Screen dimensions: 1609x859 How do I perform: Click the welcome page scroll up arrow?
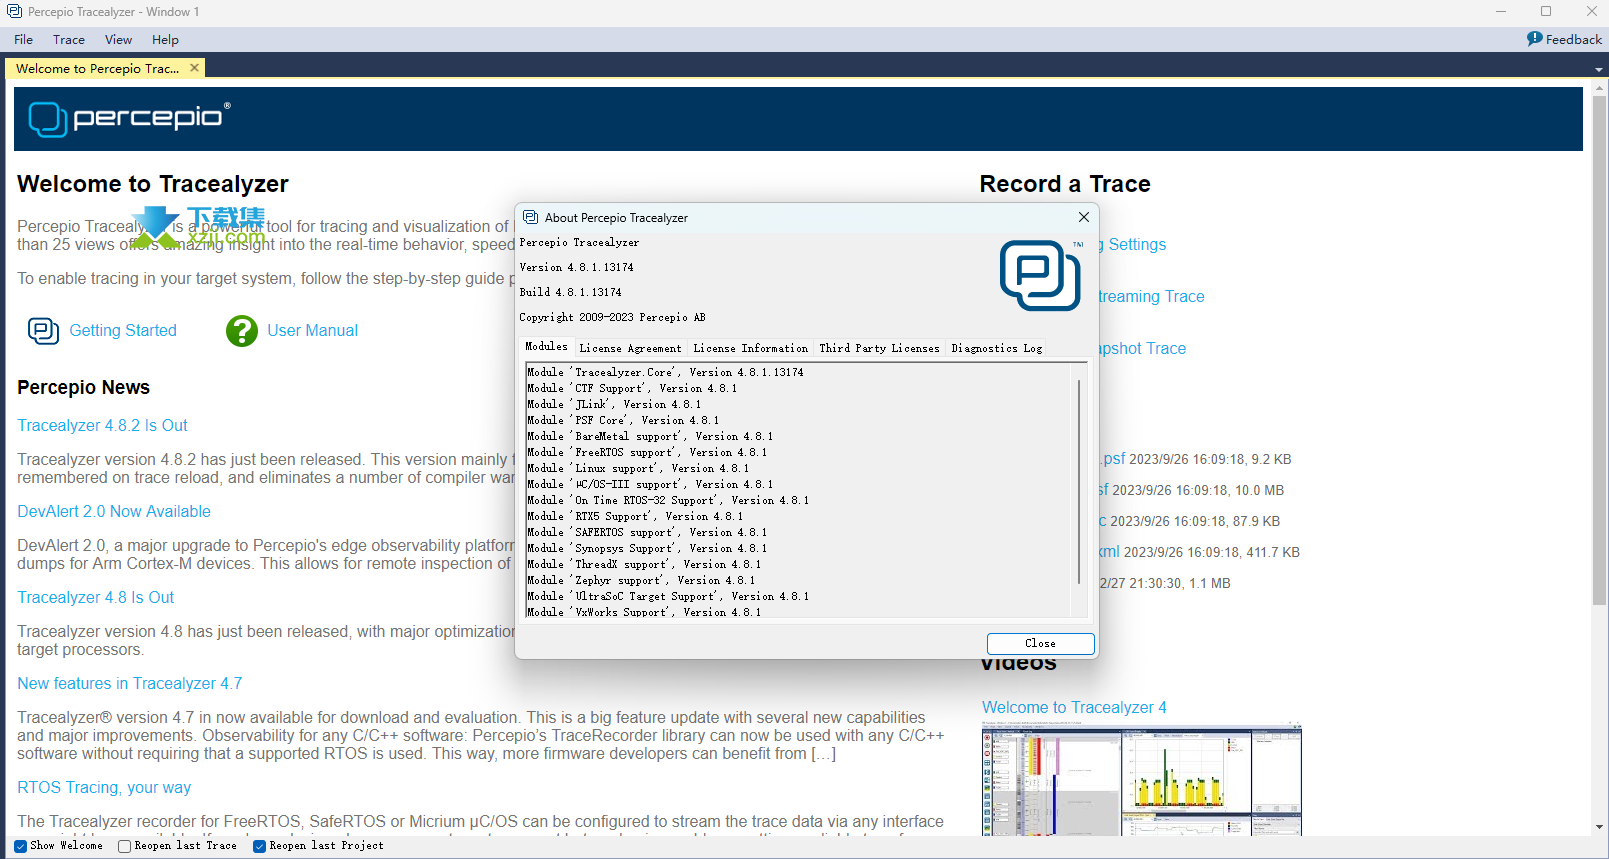[1598, 87]
